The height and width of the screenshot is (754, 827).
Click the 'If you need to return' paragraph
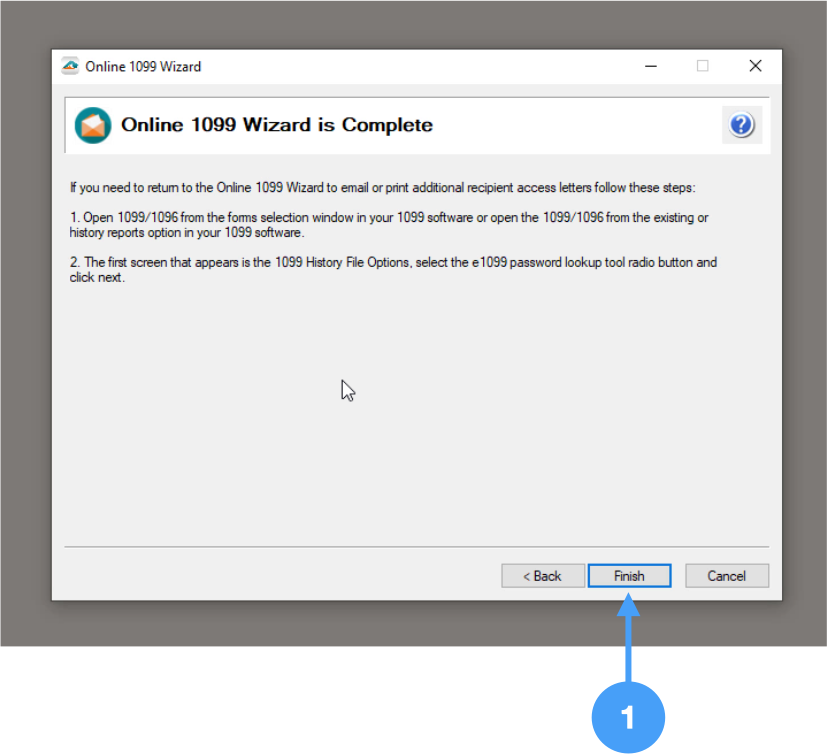(x=382, y=188)
